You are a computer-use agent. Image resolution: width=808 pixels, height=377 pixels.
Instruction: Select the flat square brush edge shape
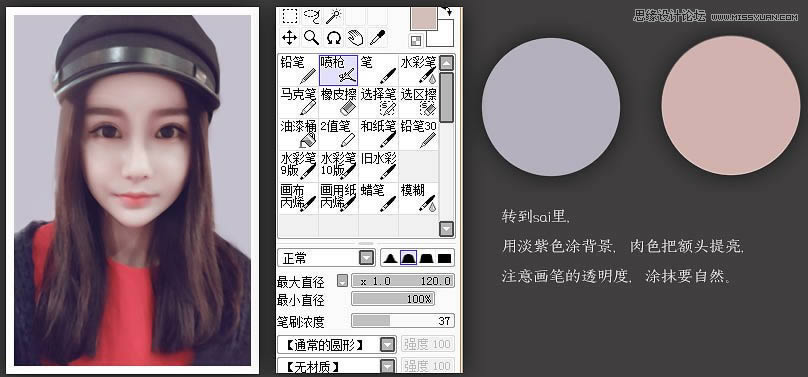click(445, 258)
